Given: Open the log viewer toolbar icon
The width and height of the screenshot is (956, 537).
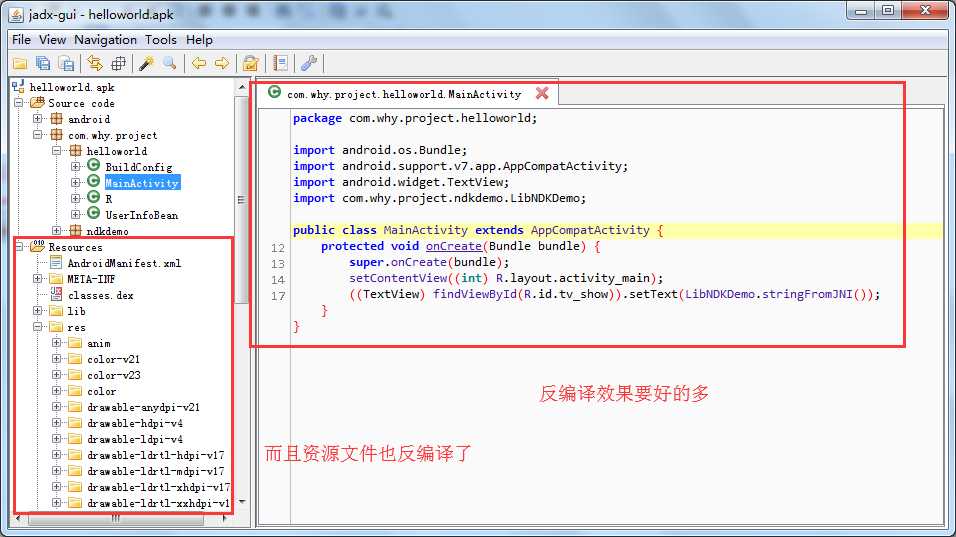Looking at the screenshot, I should click(x=280, y=63).
